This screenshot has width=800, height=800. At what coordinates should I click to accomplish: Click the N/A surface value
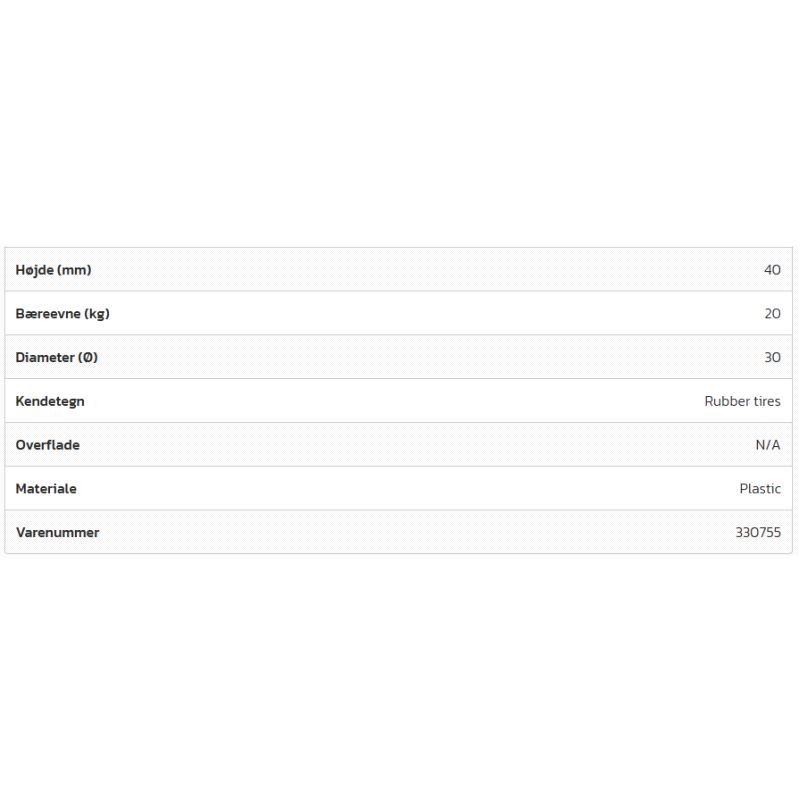coord(768,445)
